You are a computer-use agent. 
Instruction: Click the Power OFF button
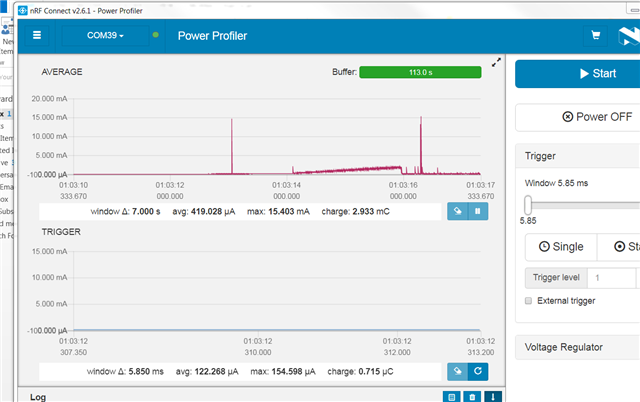coord(578,117)
